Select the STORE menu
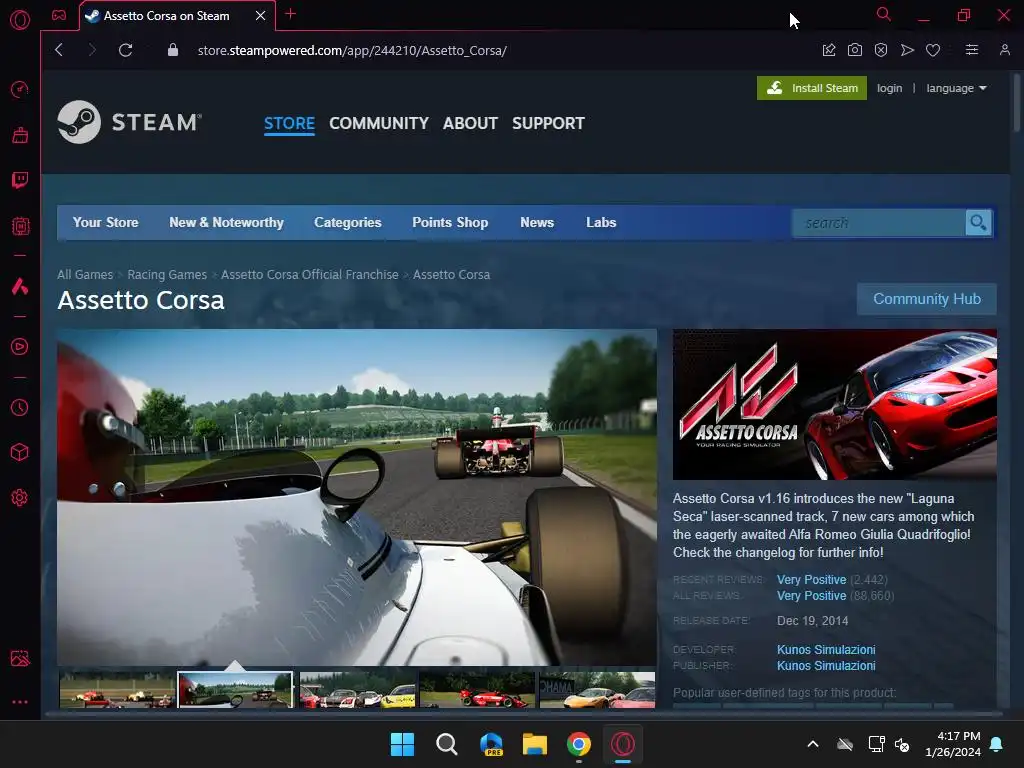1024x768 pixels. (x=289, y=123)
